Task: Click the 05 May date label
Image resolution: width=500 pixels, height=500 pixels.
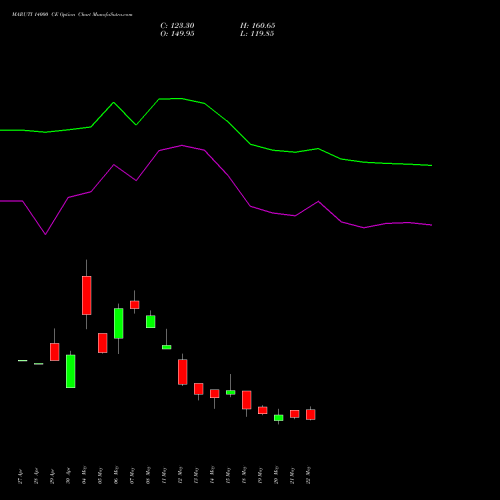Action: [x=100, y=475]
